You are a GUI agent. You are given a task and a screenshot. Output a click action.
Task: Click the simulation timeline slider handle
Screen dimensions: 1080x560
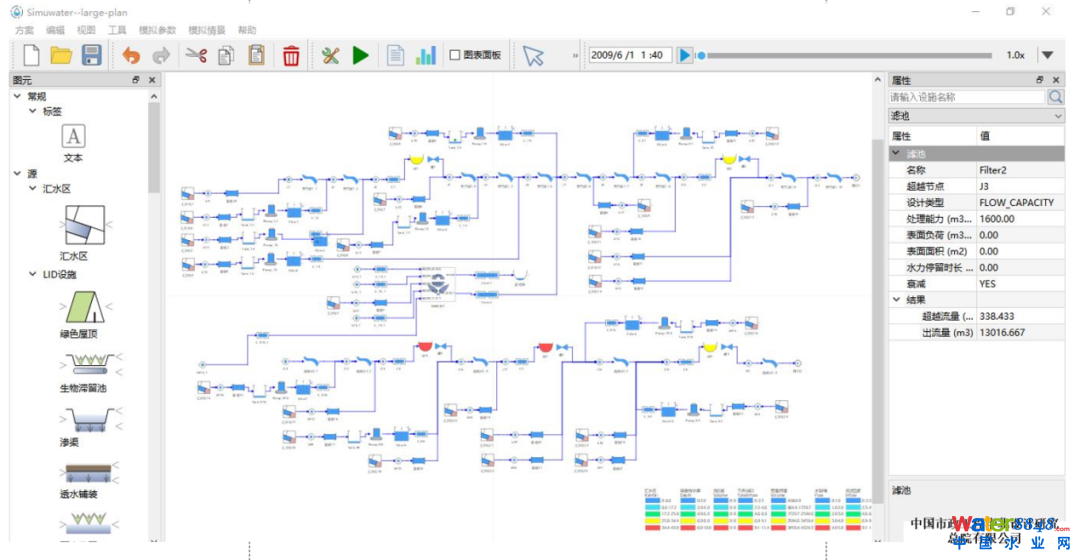point(701,56)
